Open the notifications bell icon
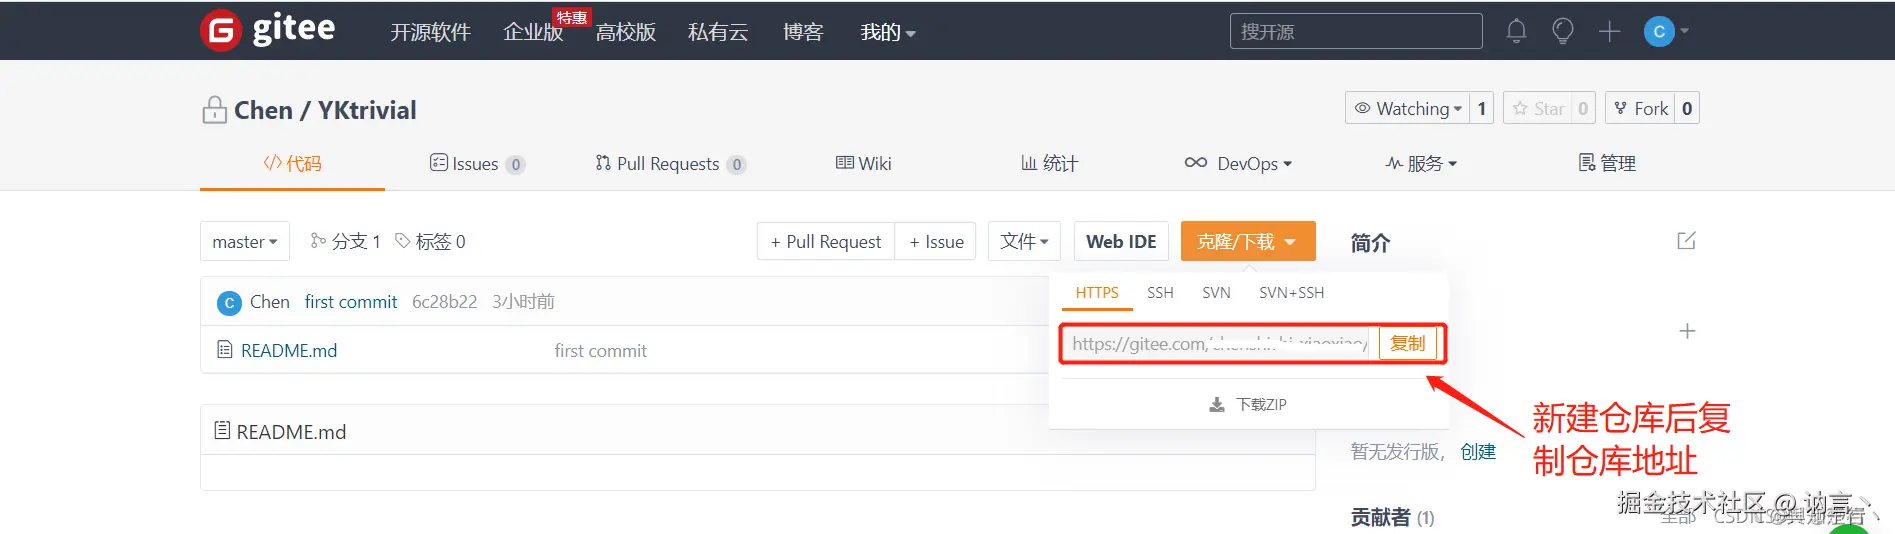Screen dimensions: 1895x534 (x=1516, y=31)
